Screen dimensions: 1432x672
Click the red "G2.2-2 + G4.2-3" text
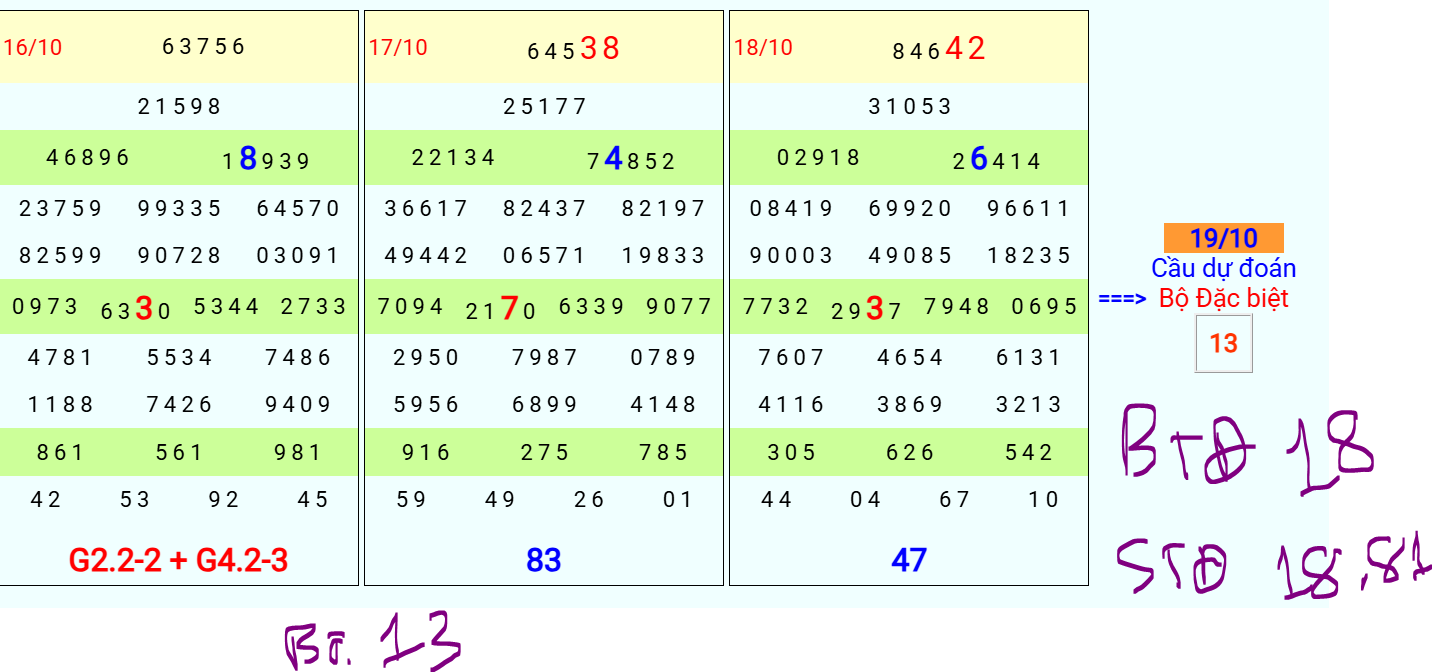(x=178, y=560)
